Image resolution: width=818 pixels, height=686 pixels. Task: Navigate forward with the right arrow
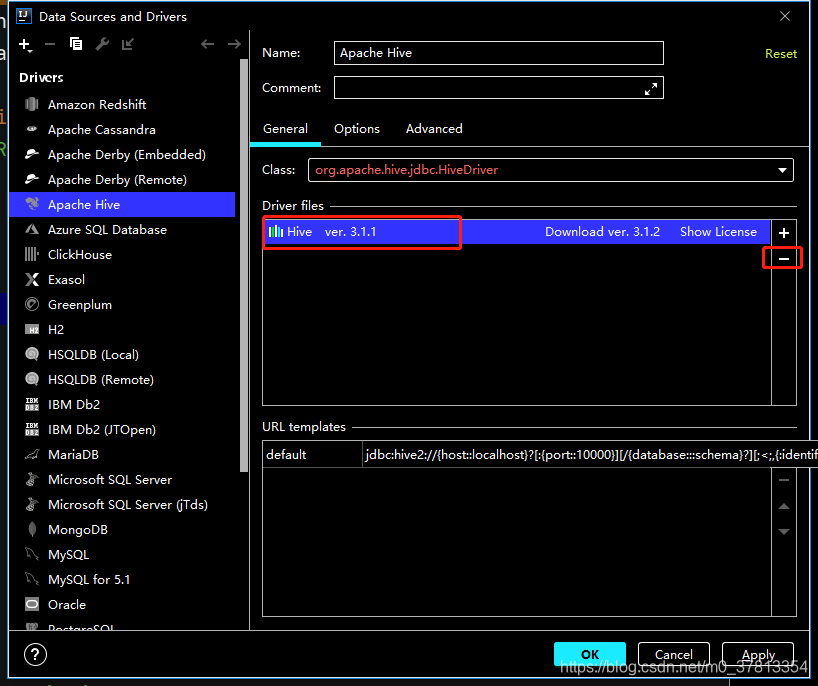234,44
